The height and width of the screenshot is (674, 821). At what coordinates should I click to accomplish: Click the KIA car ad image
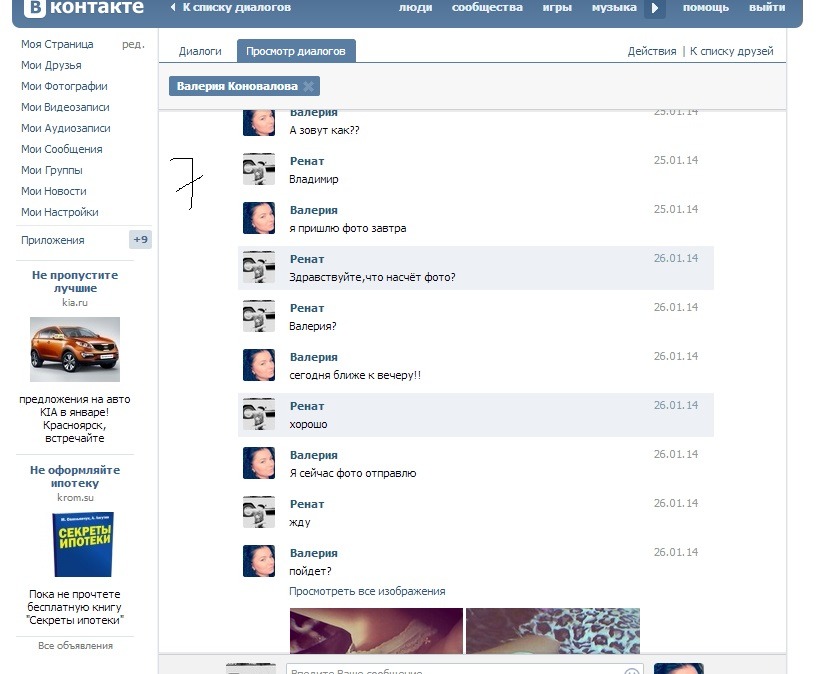coord(75,349)
